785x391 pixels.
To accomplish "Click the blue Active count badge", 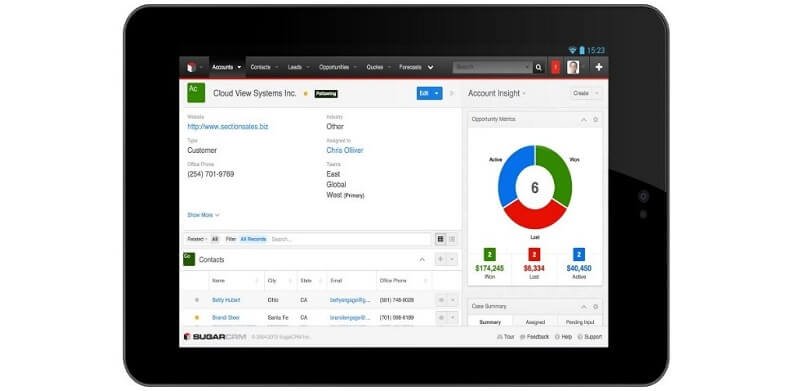I will coord(579,254).
